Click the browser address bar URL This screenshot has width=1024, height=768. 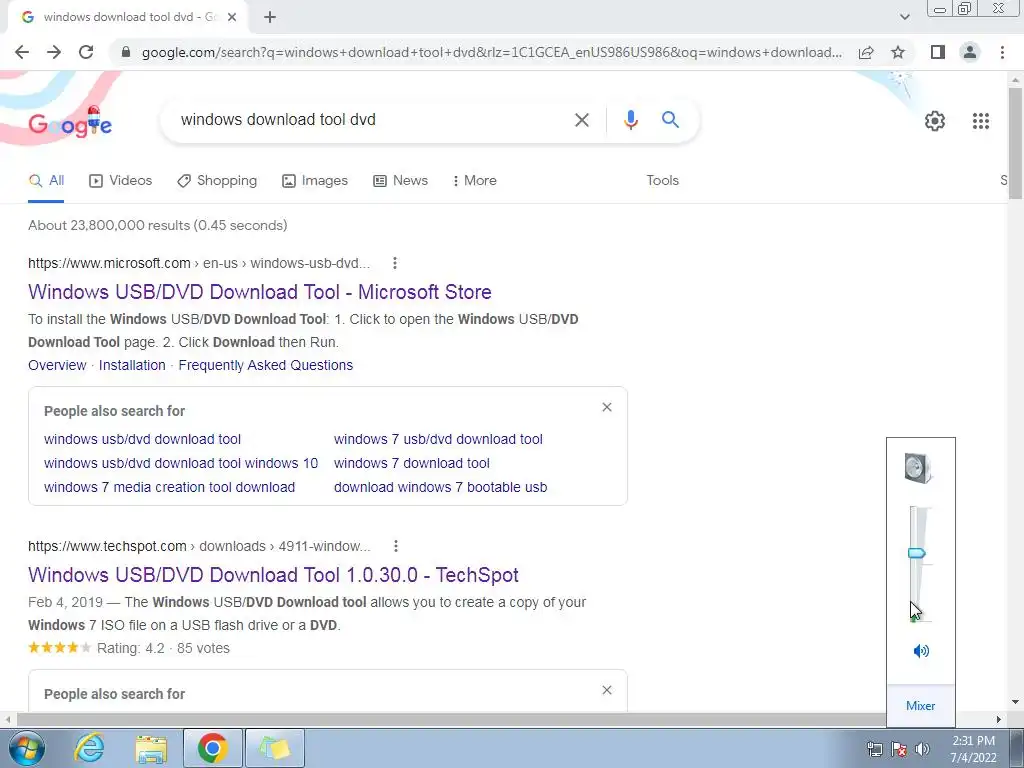[x=491, y=52]
